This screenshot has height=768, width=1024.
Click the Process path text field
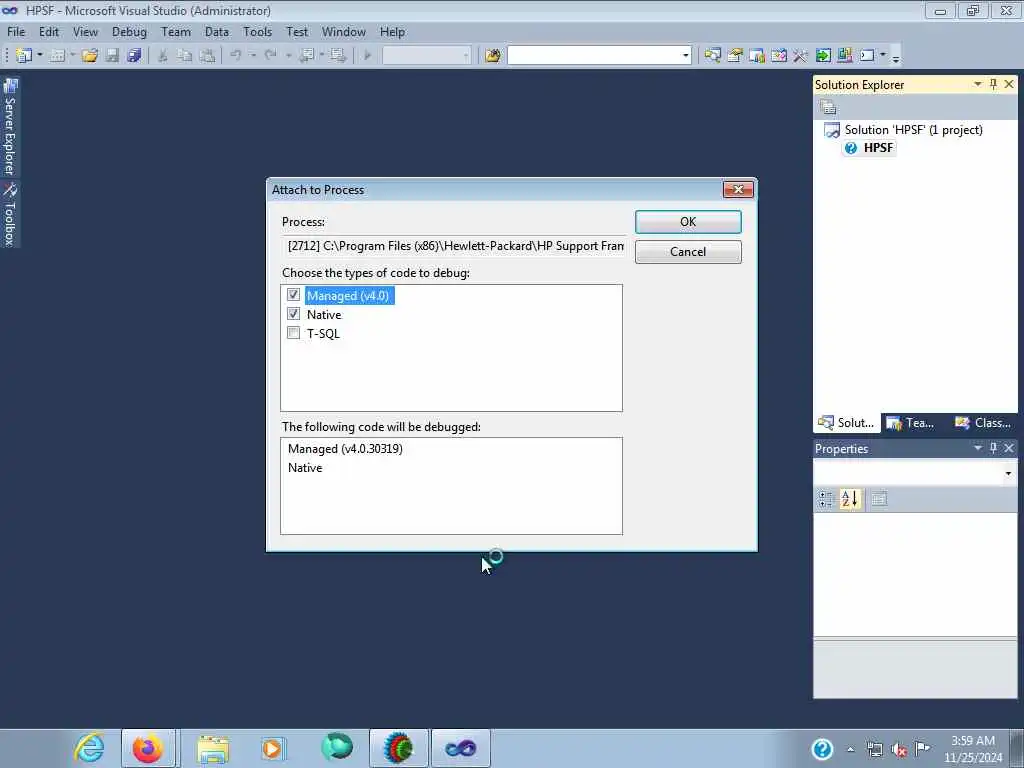(x=453, y=246)
